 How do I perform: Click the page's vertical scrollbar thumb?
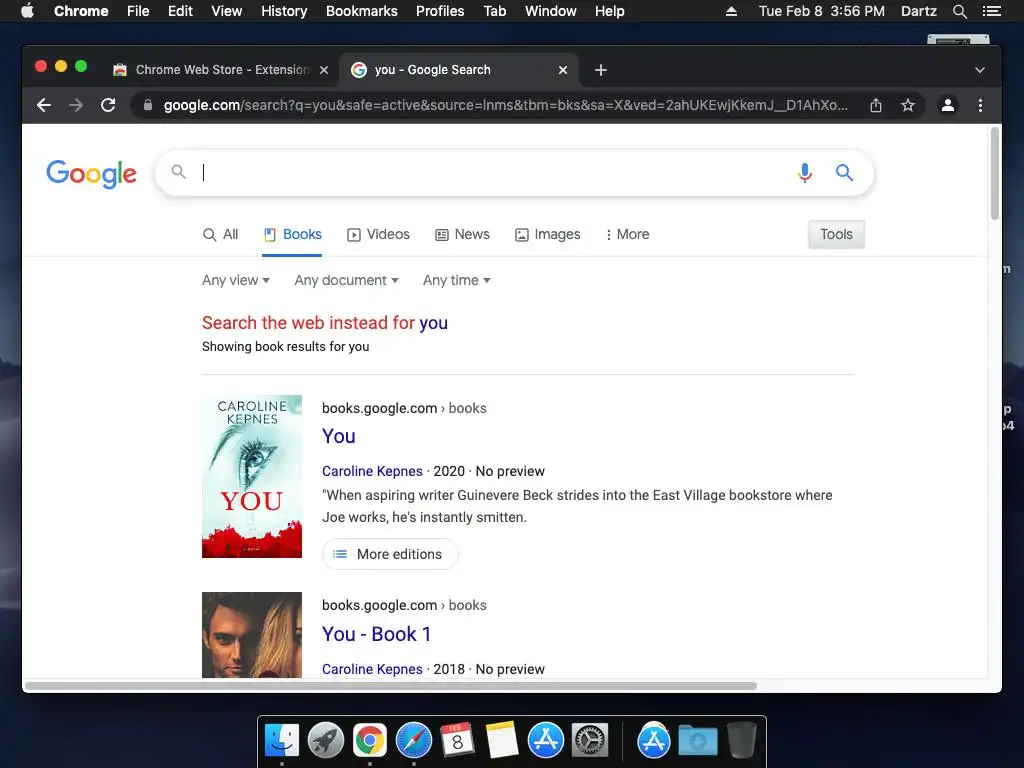click(995, 174)
